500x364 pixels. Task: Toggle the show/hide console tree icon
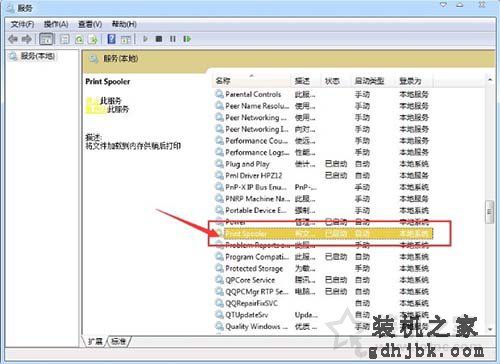[46, 39]
